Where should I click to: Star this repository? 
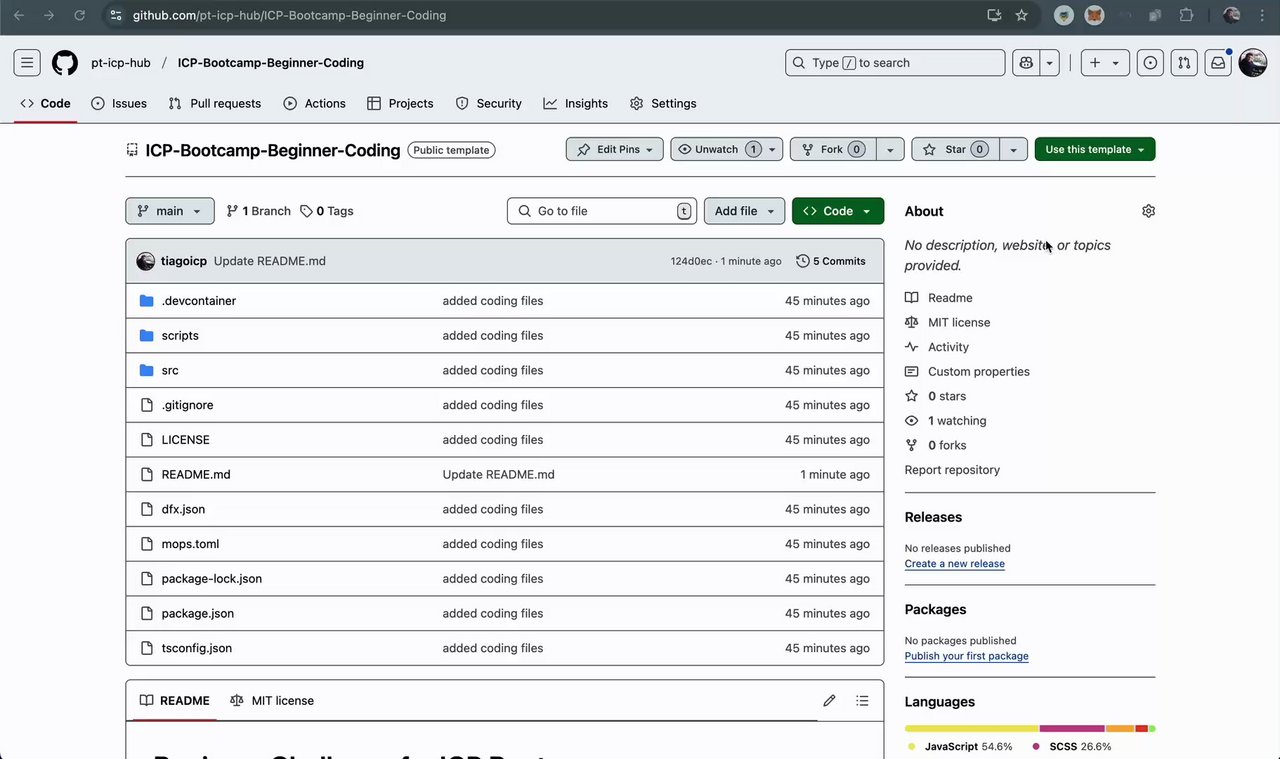(955, 150)
